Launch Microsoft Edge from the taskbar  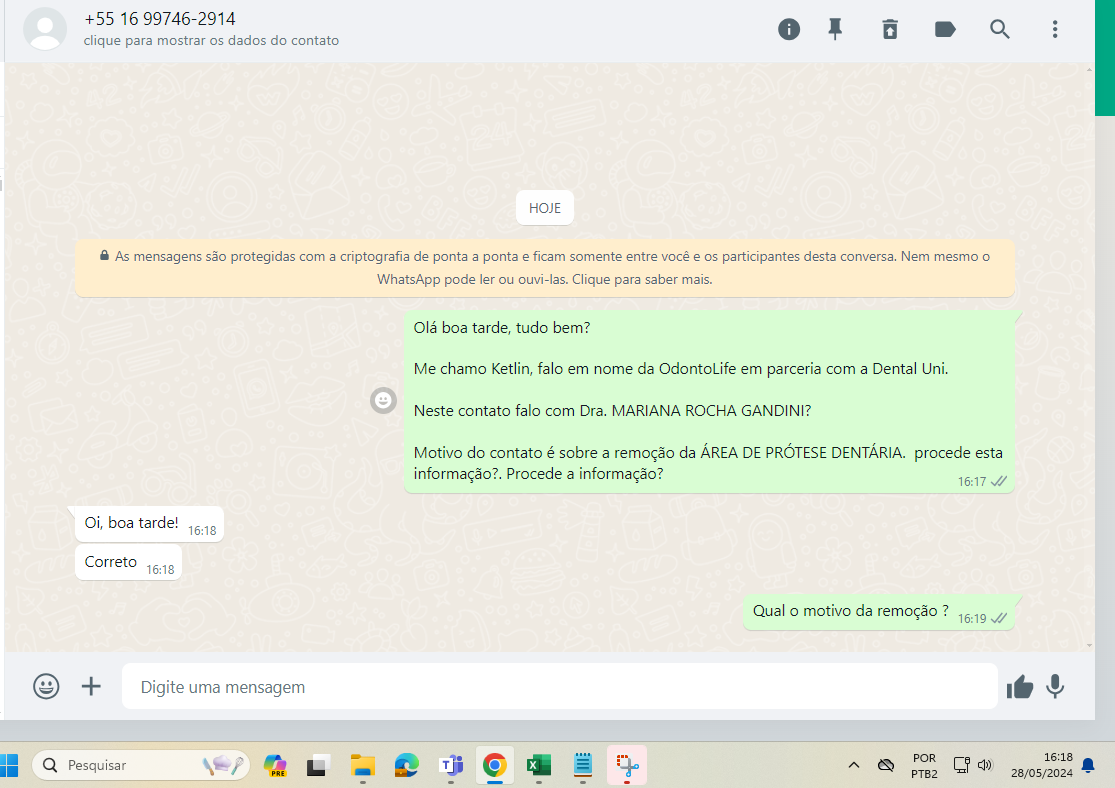coord(407,765)
